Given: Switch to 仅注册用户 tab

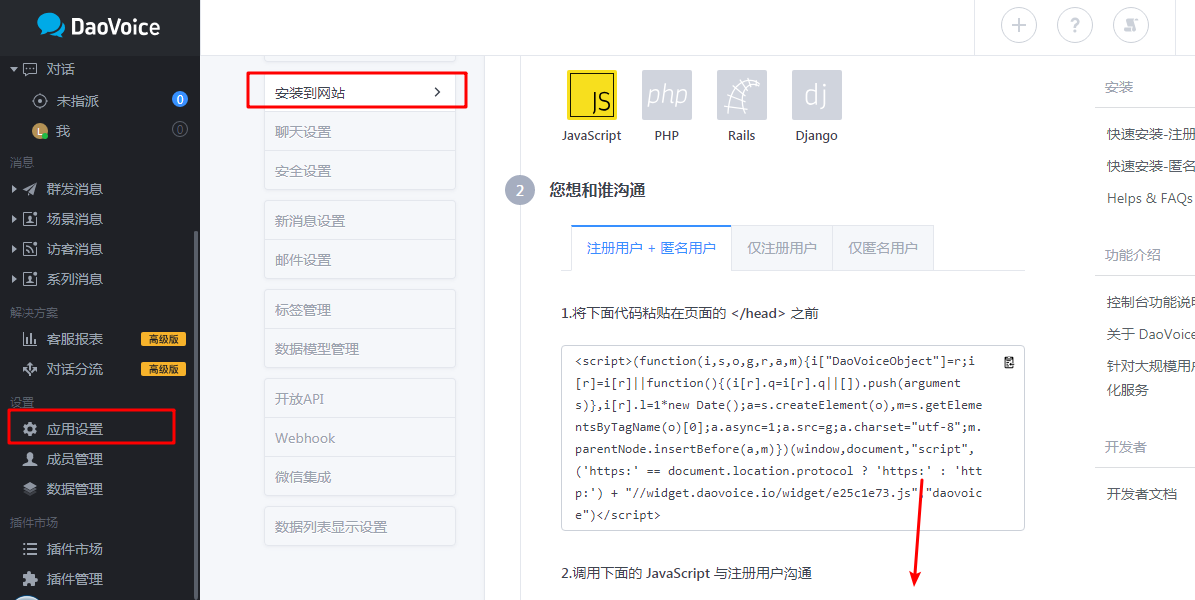Looking at the screenshot, I should click(x=782, y=248).
